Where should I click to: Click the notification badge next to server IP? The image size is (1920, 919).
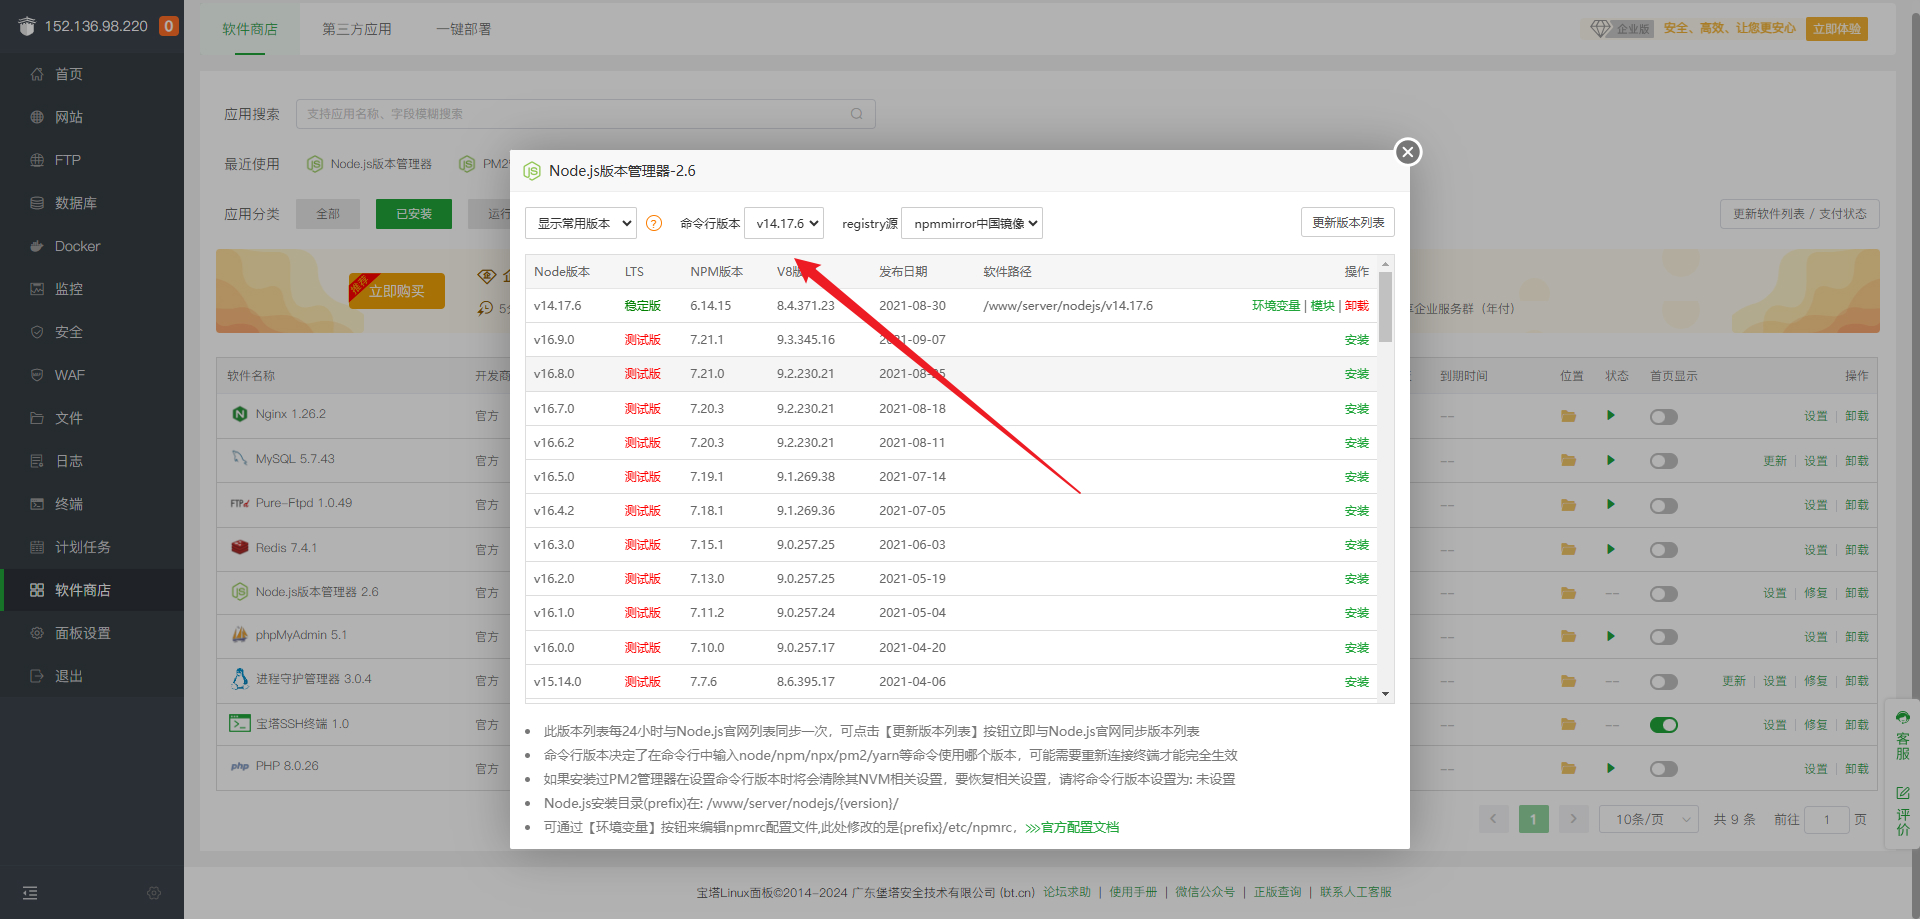169,26
